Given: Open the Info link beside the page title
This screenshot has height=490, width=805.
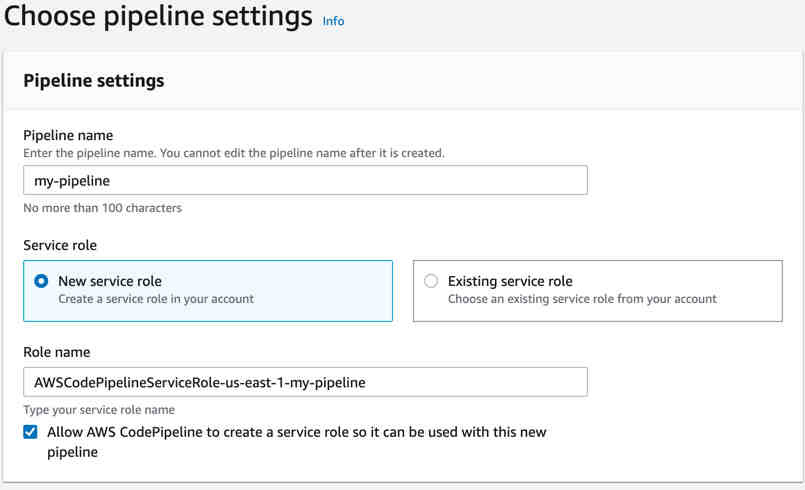Looking at the screenshot, I should pyautogui.click(x=333, y=21).
